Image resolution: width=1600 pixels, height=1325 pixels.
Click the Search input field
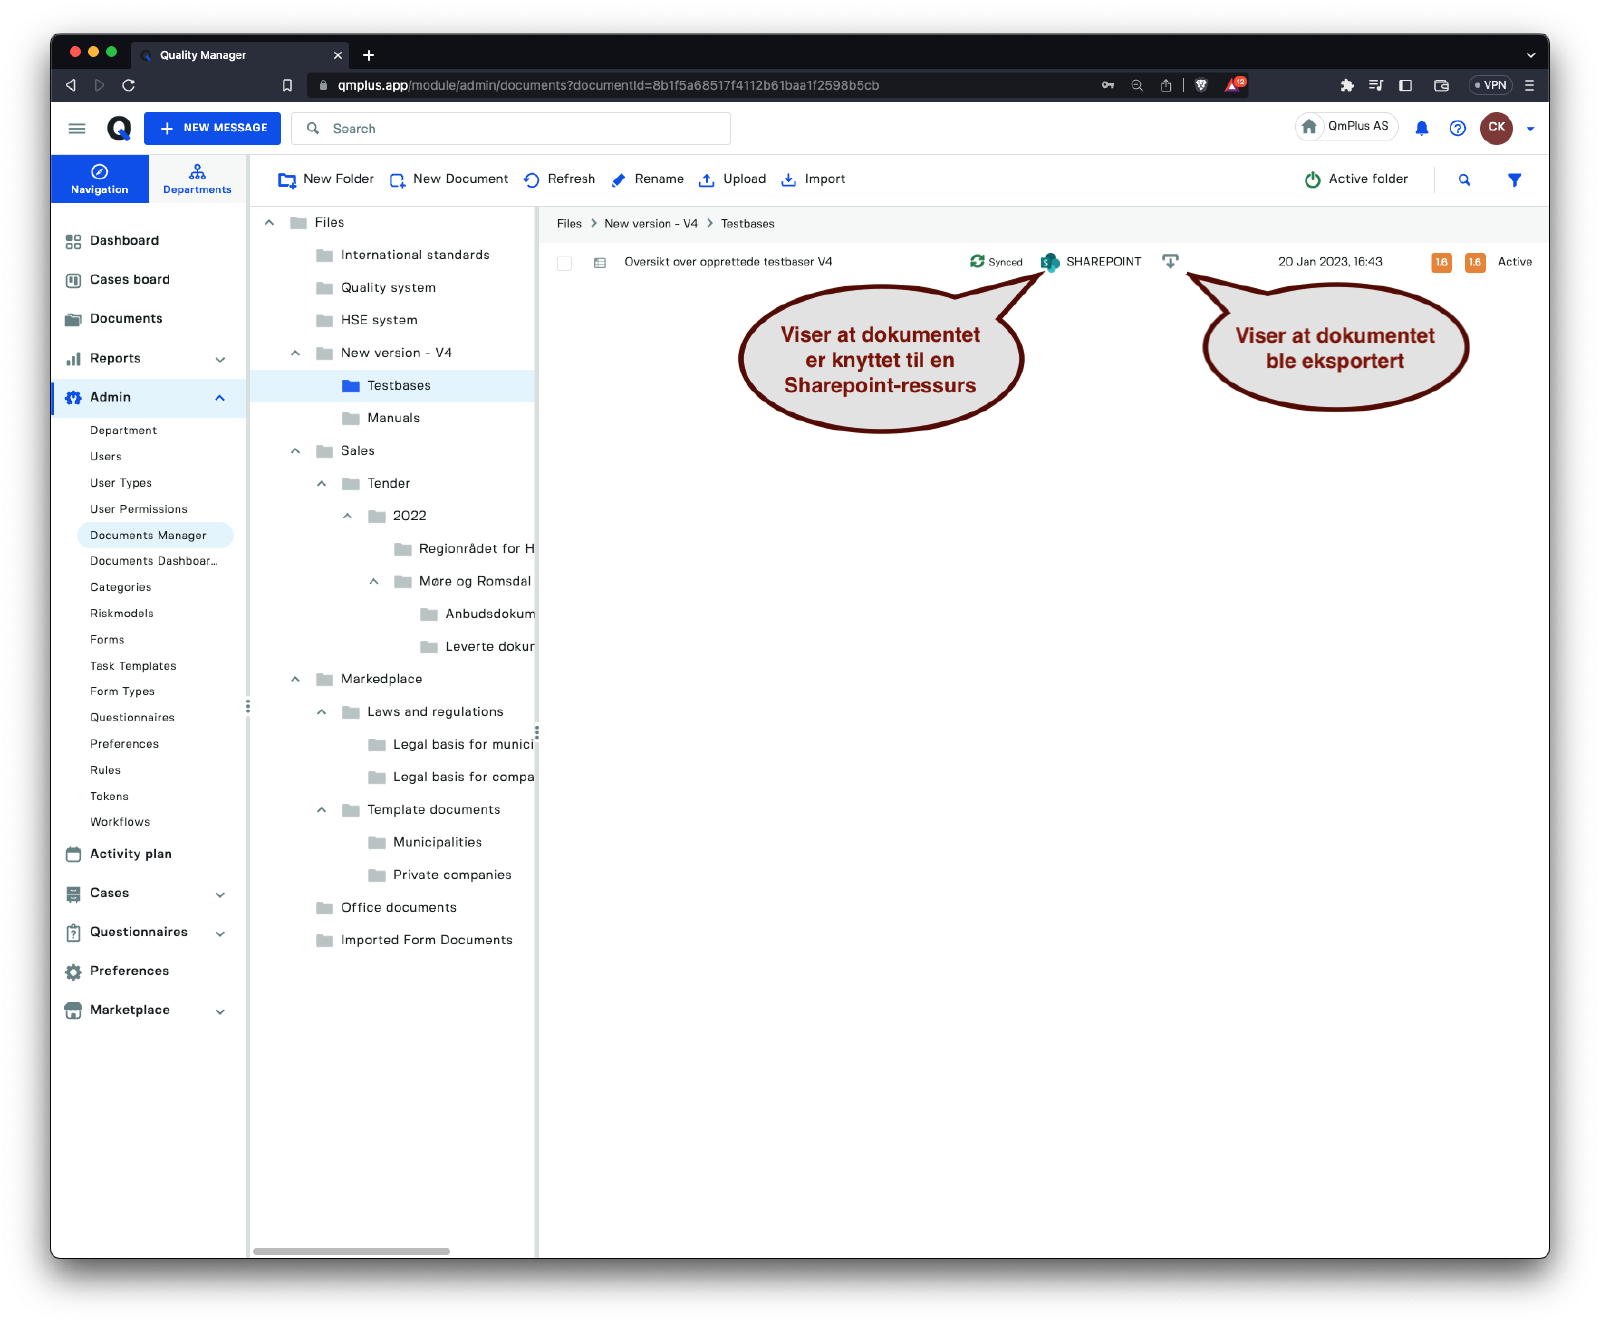click(x=520, y=128)
